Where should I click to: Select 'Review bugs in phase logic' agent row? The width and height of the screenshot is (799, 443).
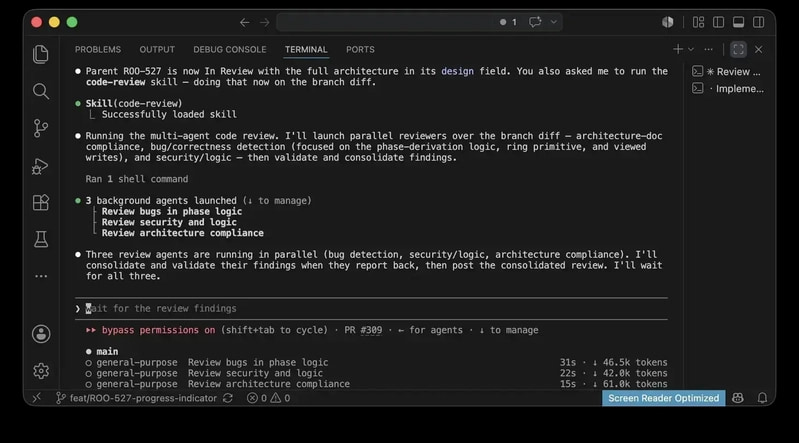click(376, 362)
